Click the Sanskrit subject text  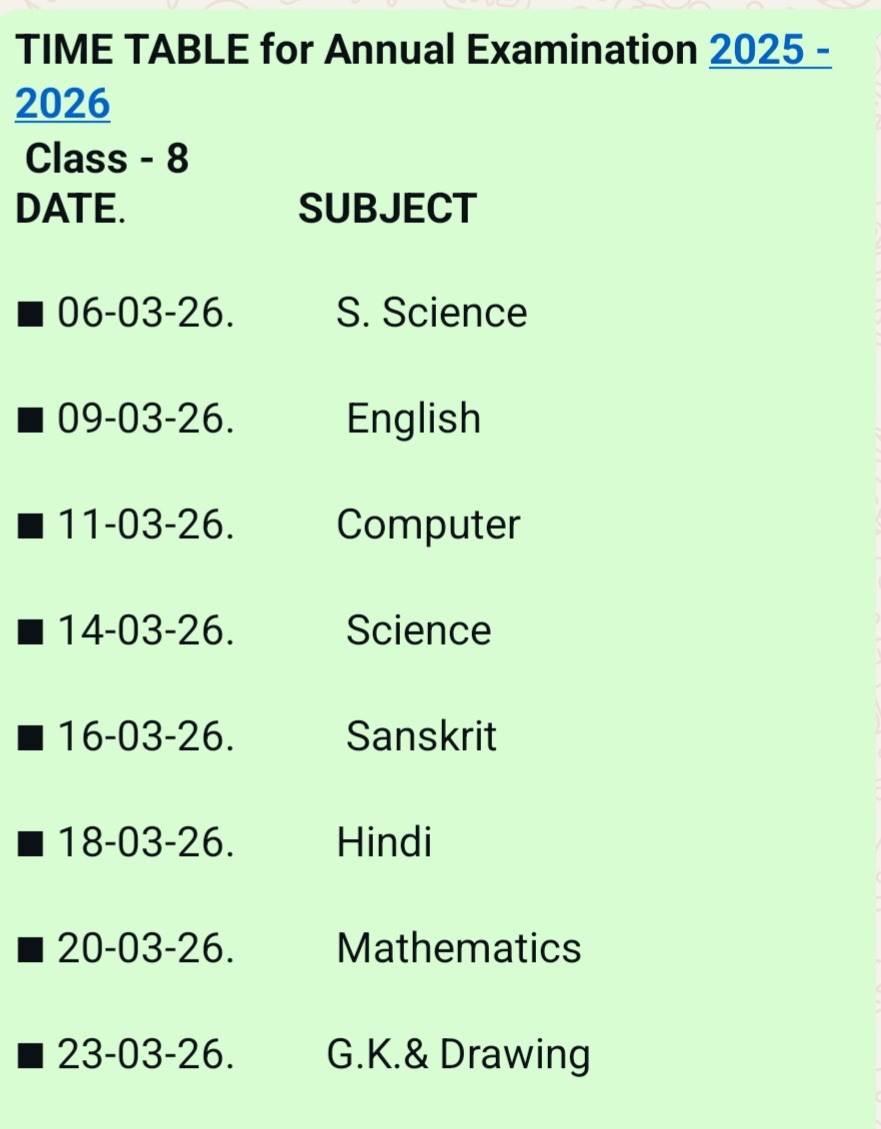pyautogui.click(x=421, y=737)
